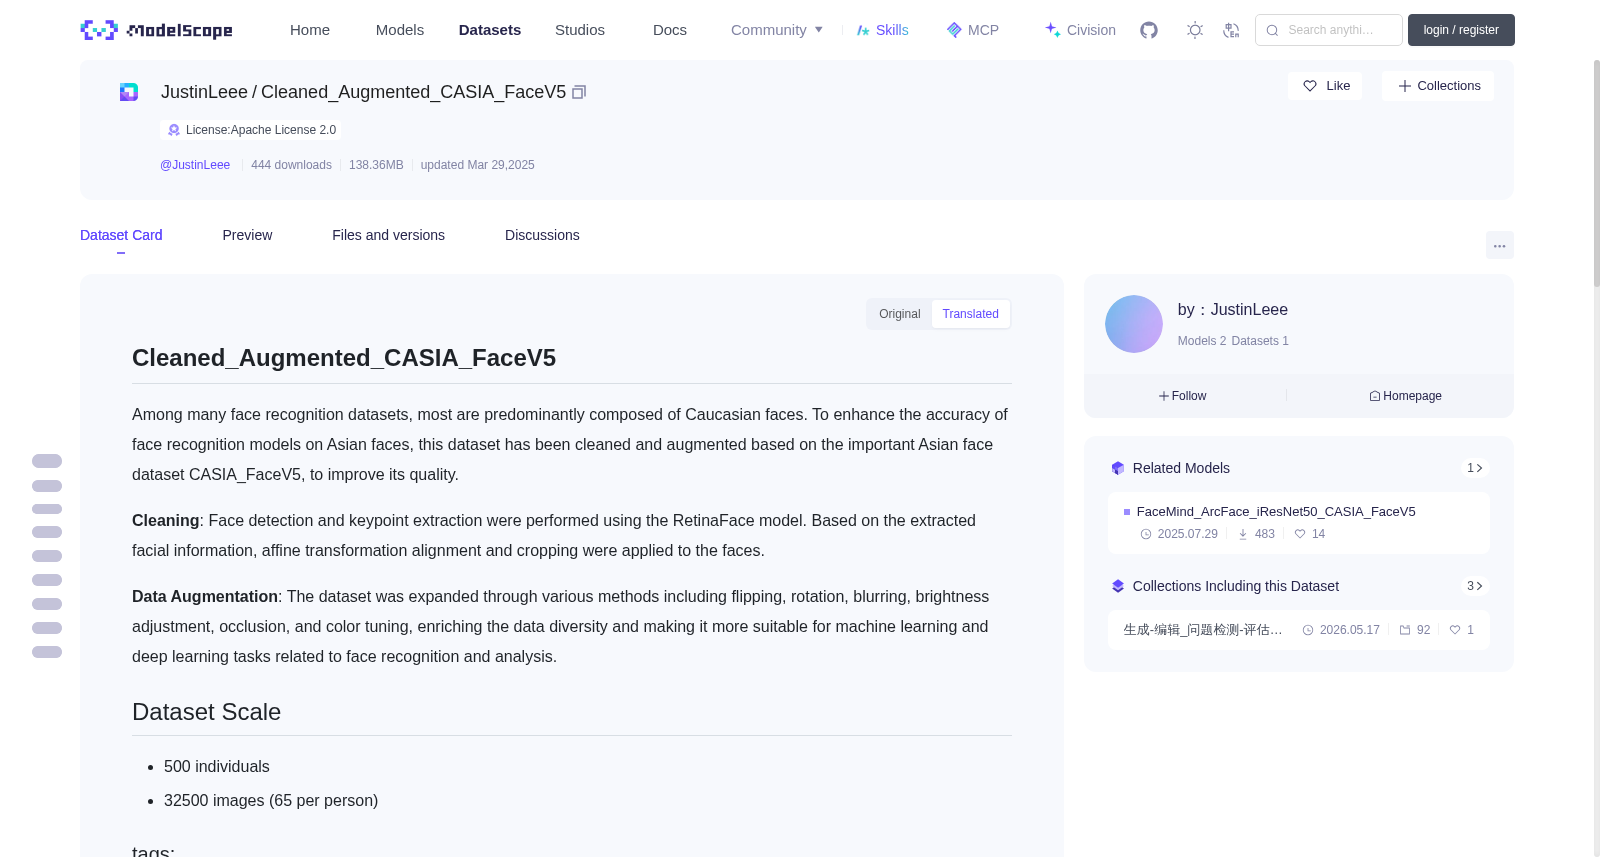The width and height of the screenshot is (1600, 857).
Task: Open the Models menu item
Action: [400, 30]
